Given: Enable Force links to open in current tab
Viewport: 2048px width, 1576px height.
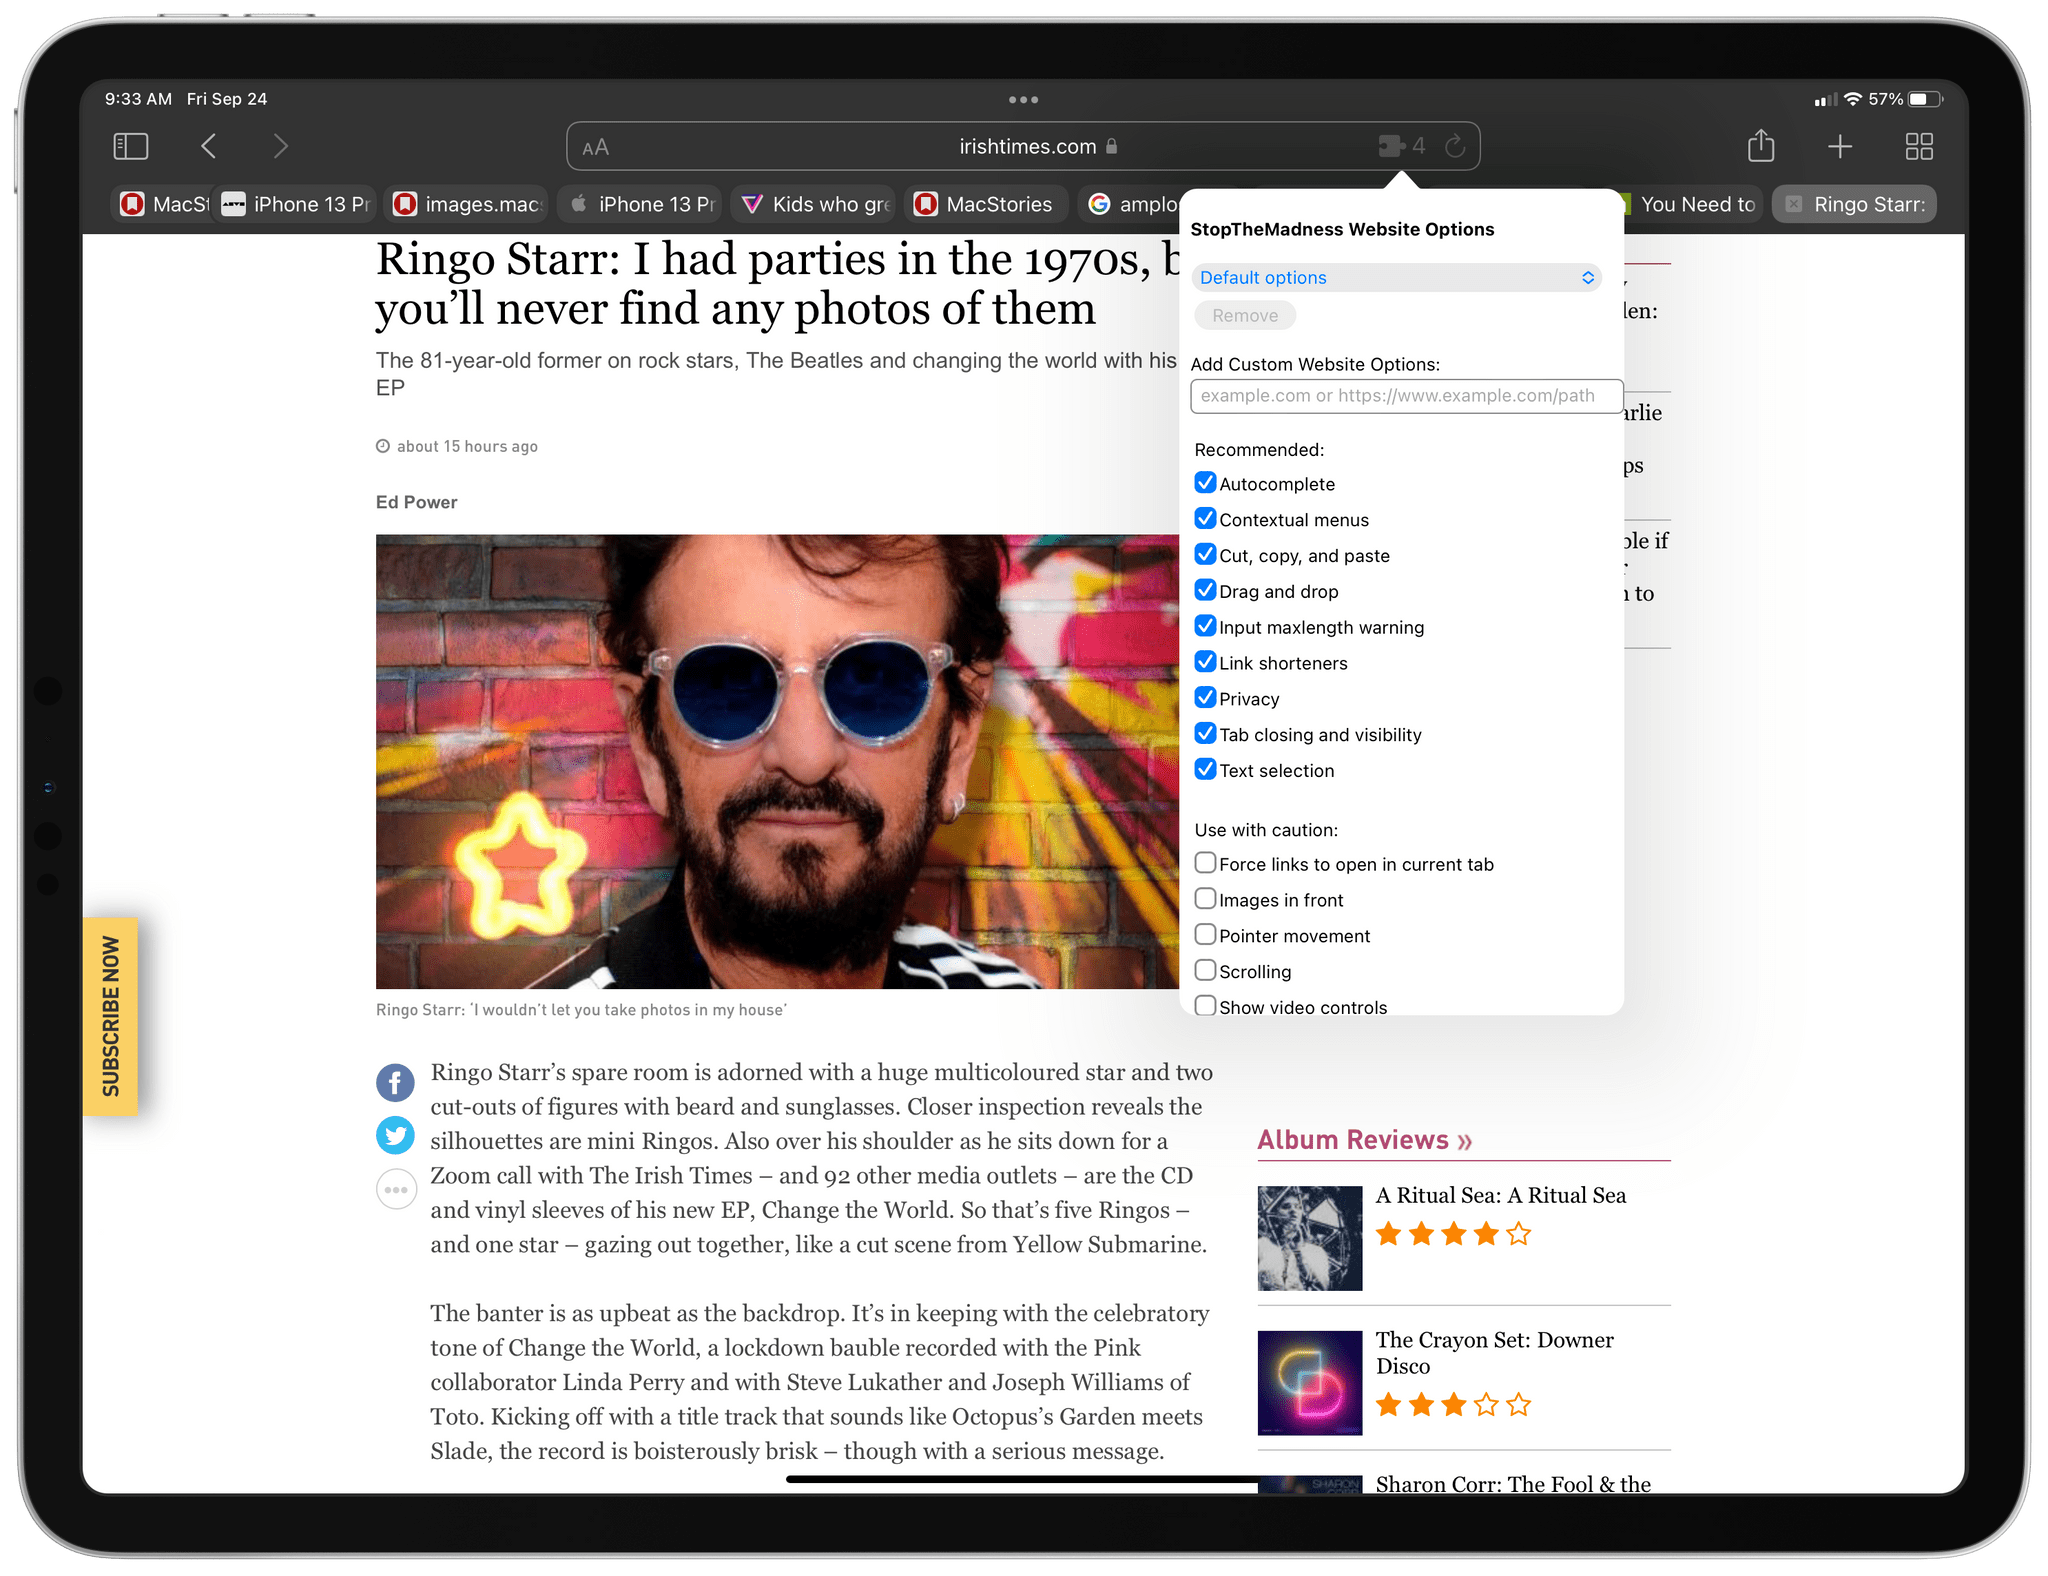Looking at the screenshot, I should coord(1206,863).
